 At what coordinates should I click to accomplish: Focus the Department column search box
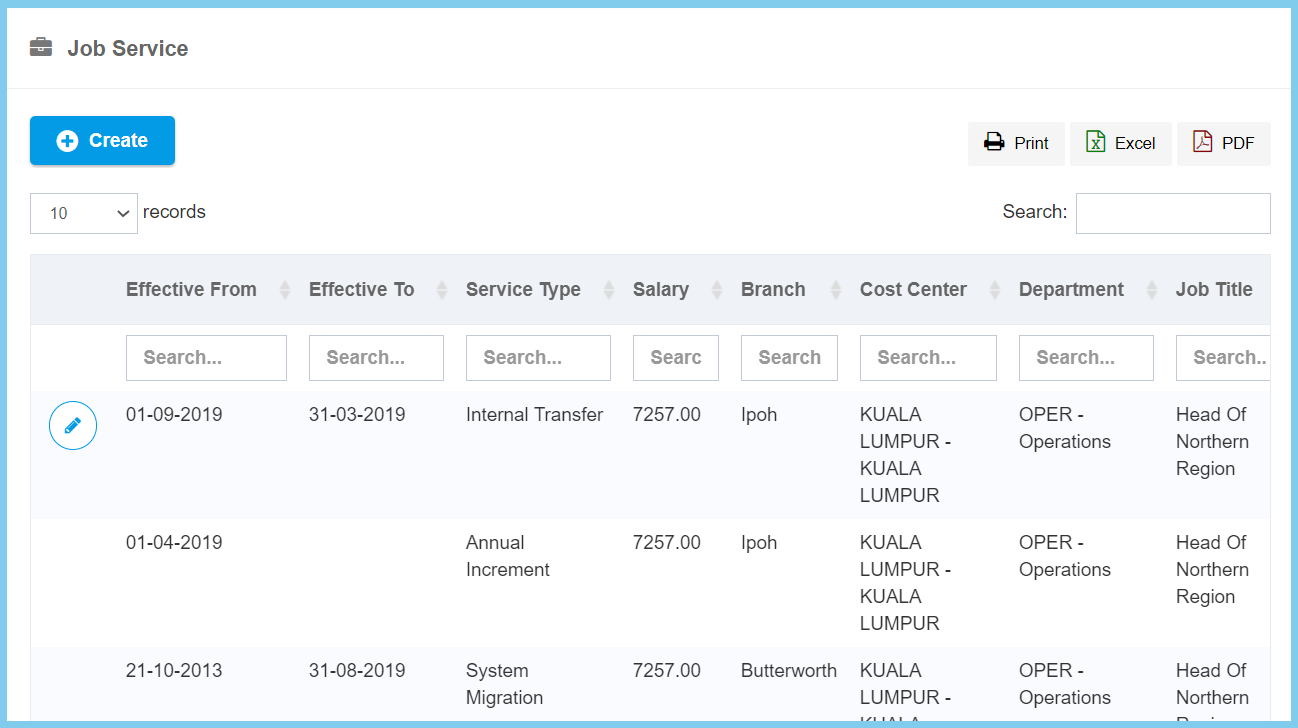1086,358
